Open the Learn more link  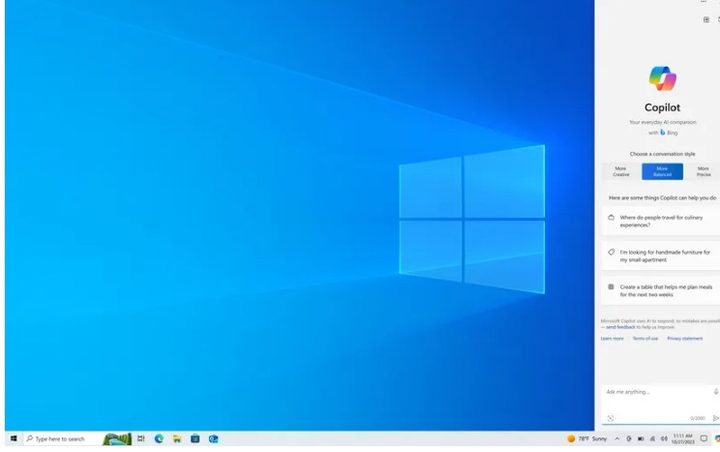(x=612, y=339)
